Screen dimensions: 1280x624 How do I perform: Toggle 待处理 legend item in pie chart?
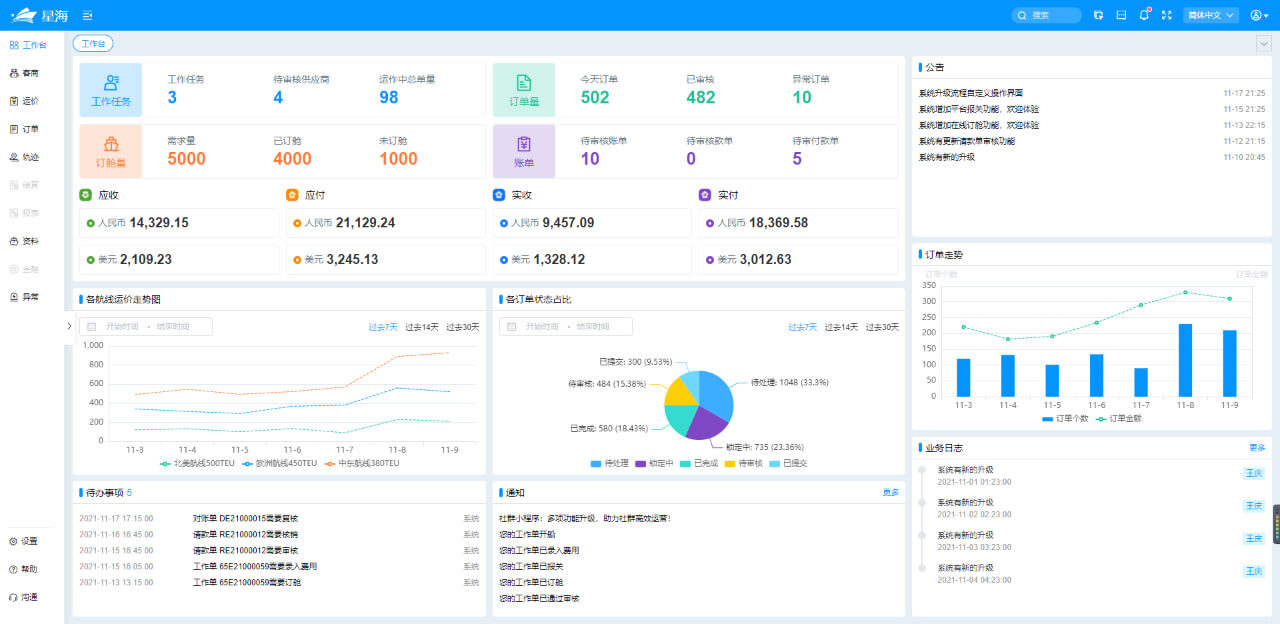pos(610,463)
